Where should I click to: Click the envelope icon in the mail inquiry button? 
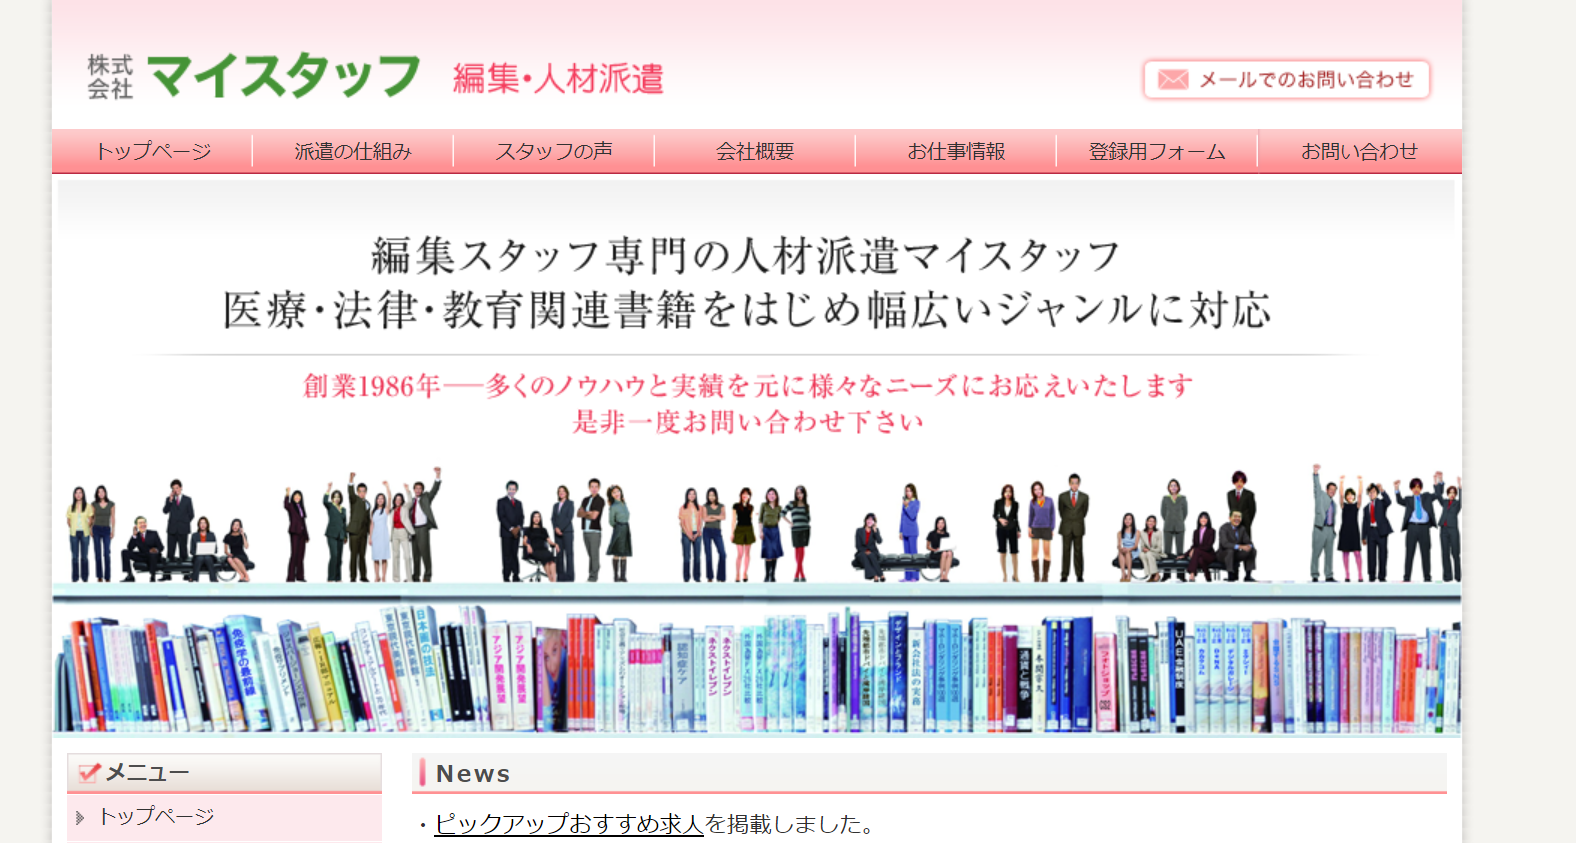(x=1173, y=80)
